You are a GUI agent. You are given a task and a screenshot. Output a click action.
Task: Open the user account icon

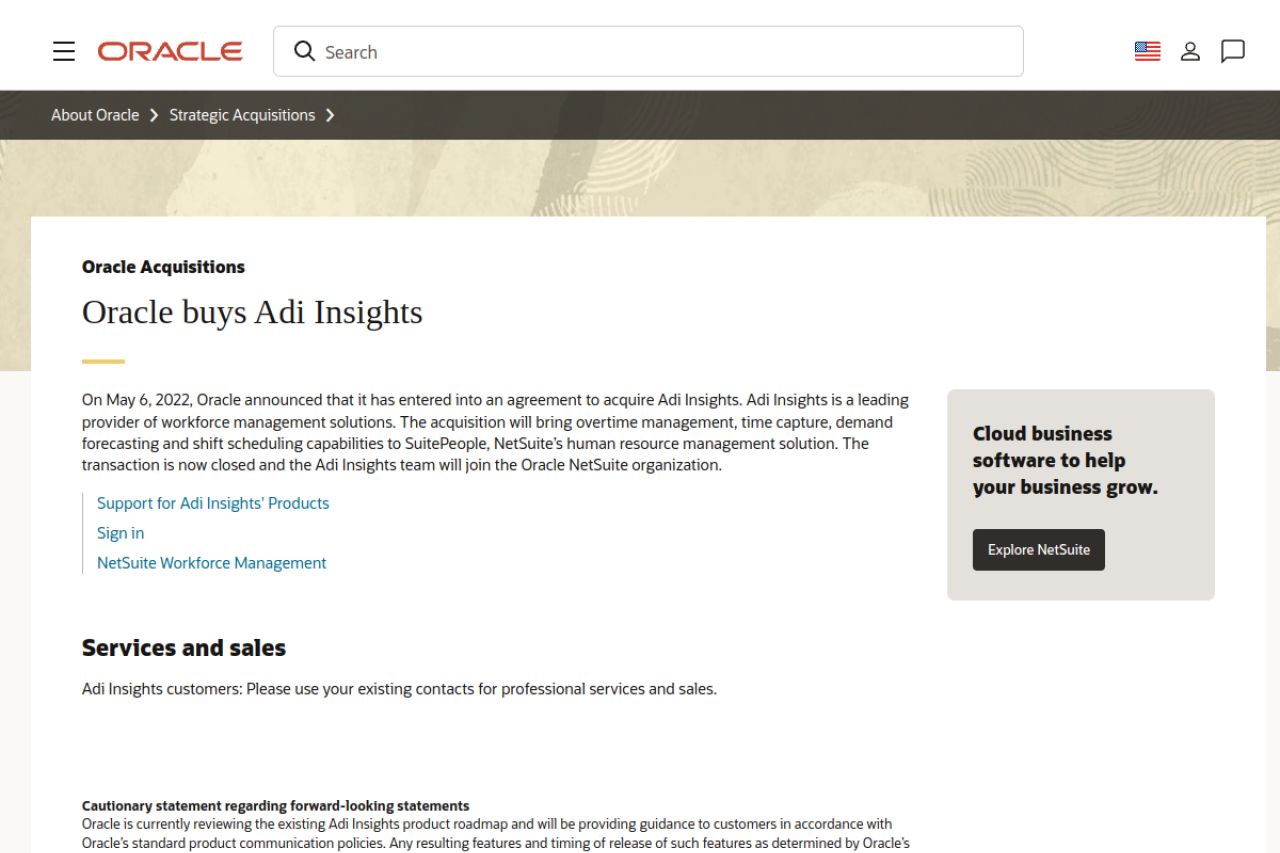pyautogui.click(x=1190, y=51)
